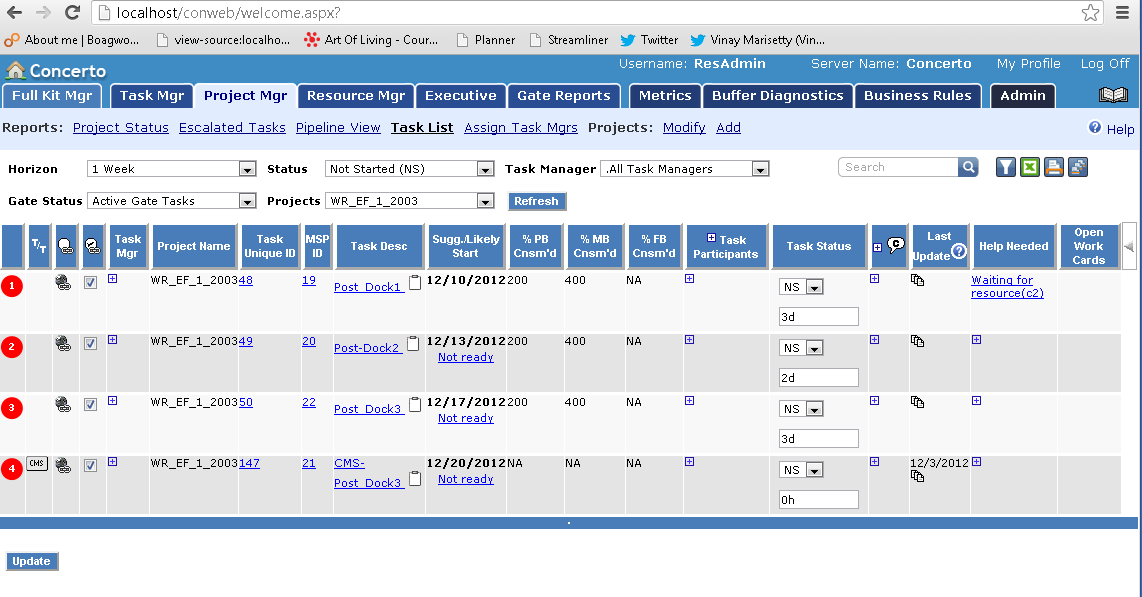Click the search magnifier button

[969, 167]
